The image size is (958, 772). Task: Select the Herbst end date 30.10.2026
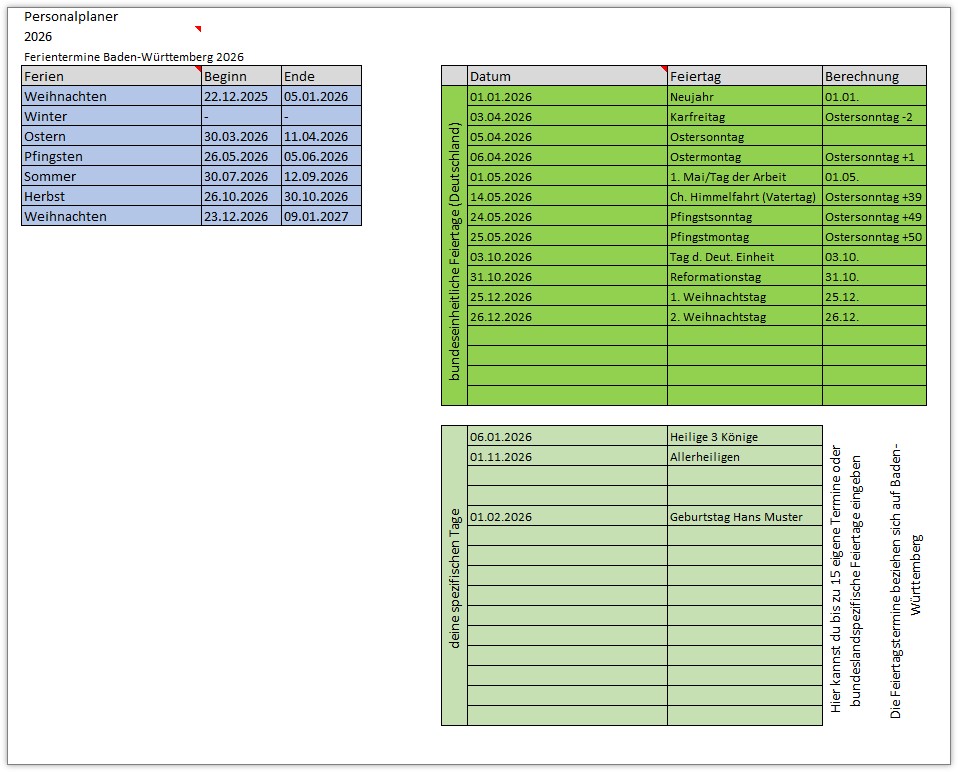point(320,196)
